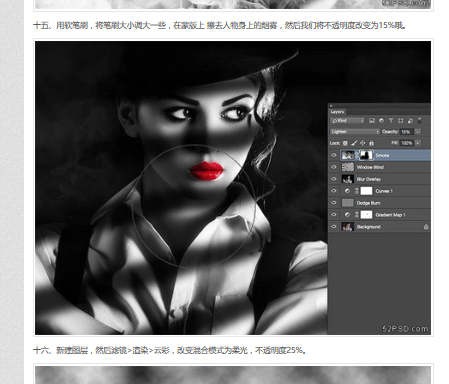The width and height of the screenshot is (449, 384).
Task: Hide the Curves 1 layer
Action: tap(334, 191)
